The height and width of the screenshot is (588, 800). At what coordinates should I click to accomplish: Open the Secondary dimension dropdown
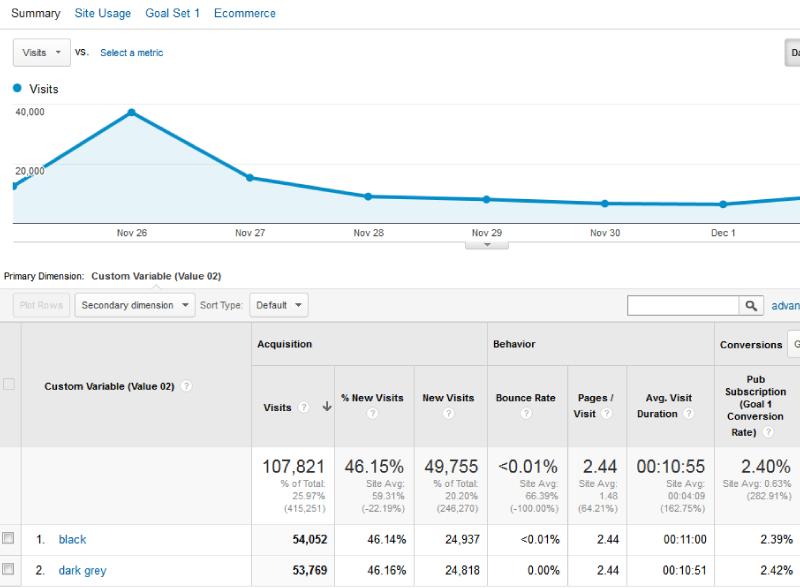coord(135,305)
